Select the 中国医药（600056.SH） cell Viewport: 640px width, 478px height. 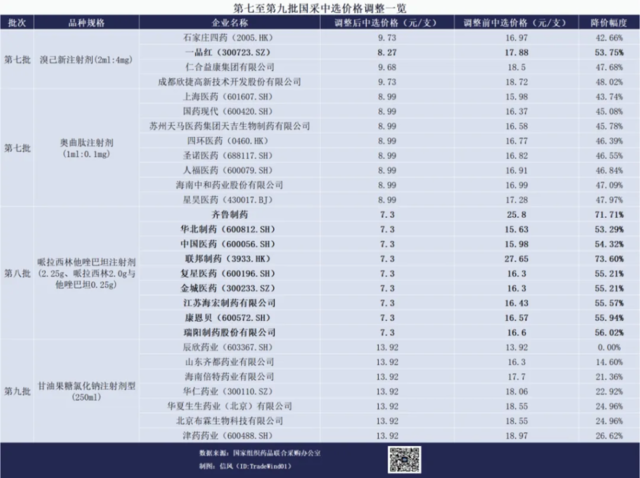pyautogui.click(x=229, y=244)
